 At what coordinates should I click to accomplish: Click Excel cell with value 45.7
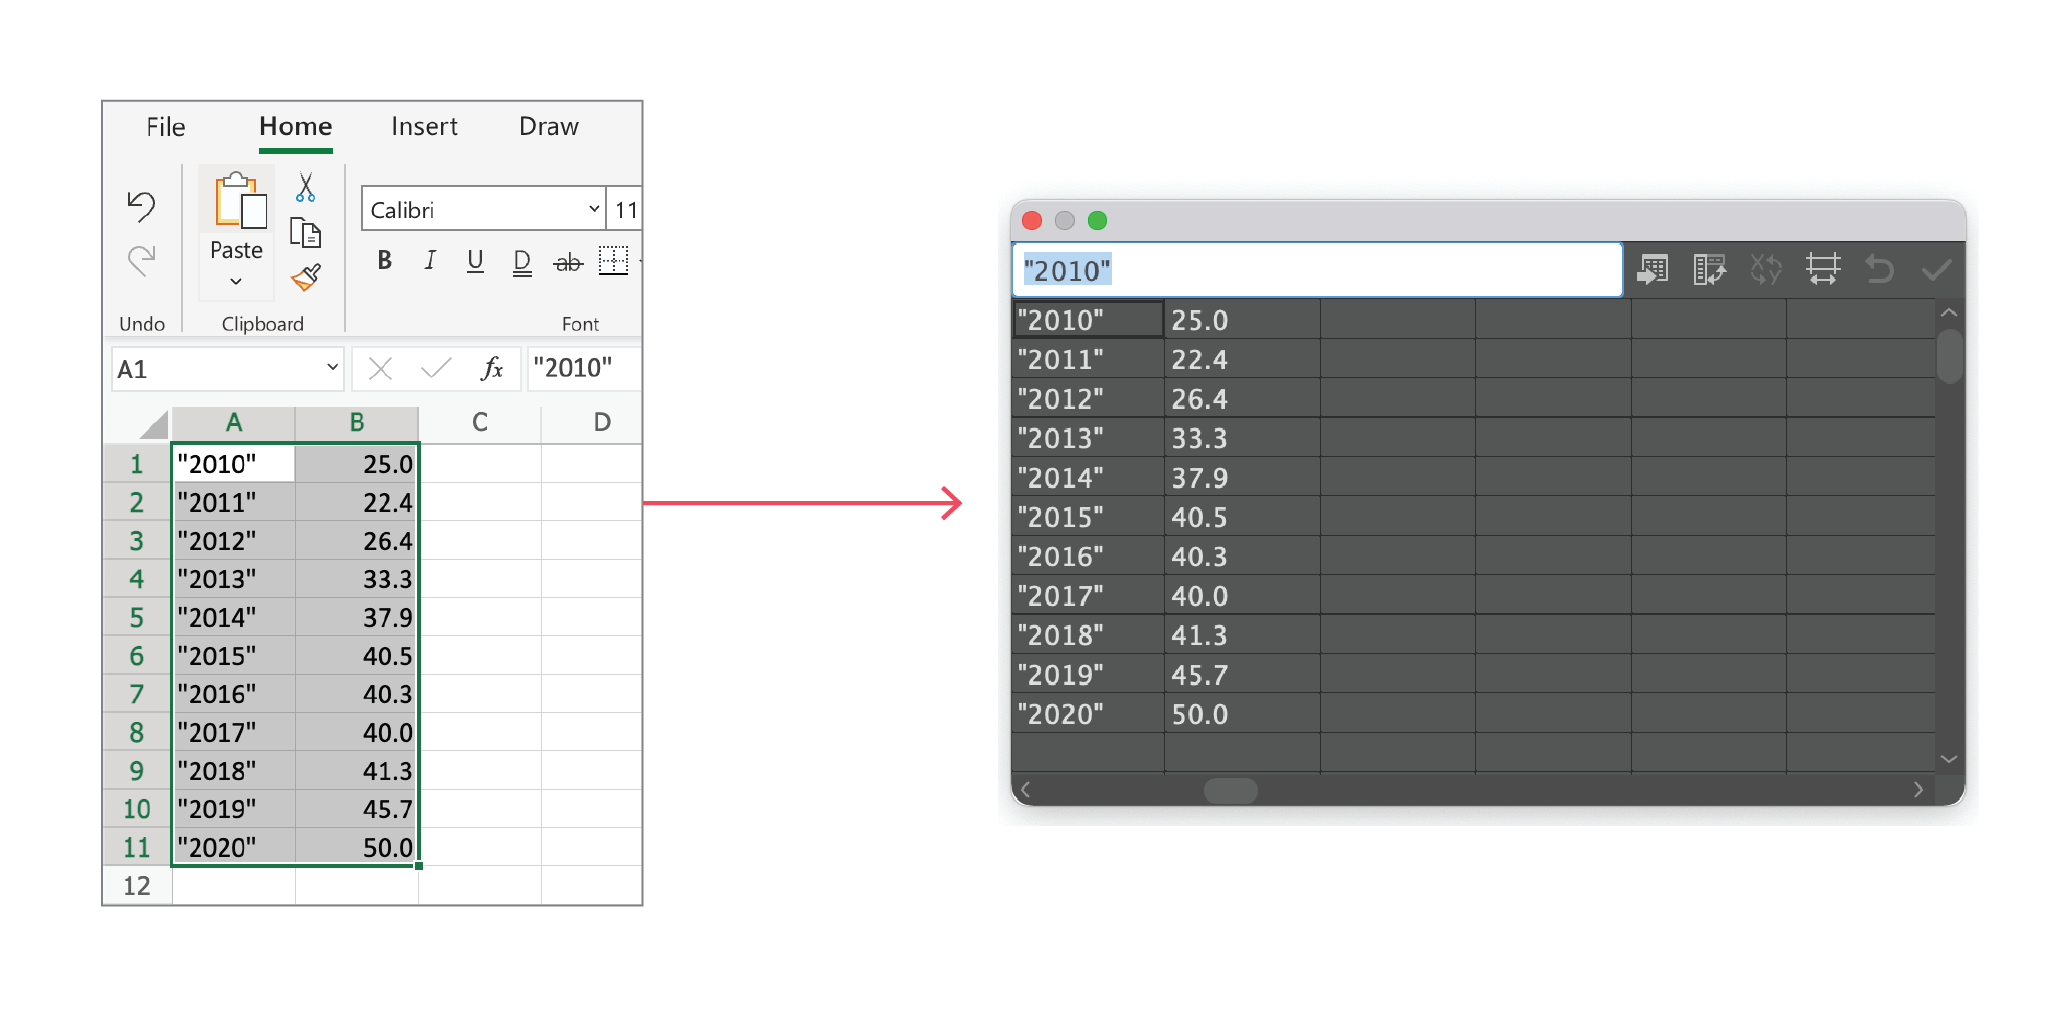point(357,809)
